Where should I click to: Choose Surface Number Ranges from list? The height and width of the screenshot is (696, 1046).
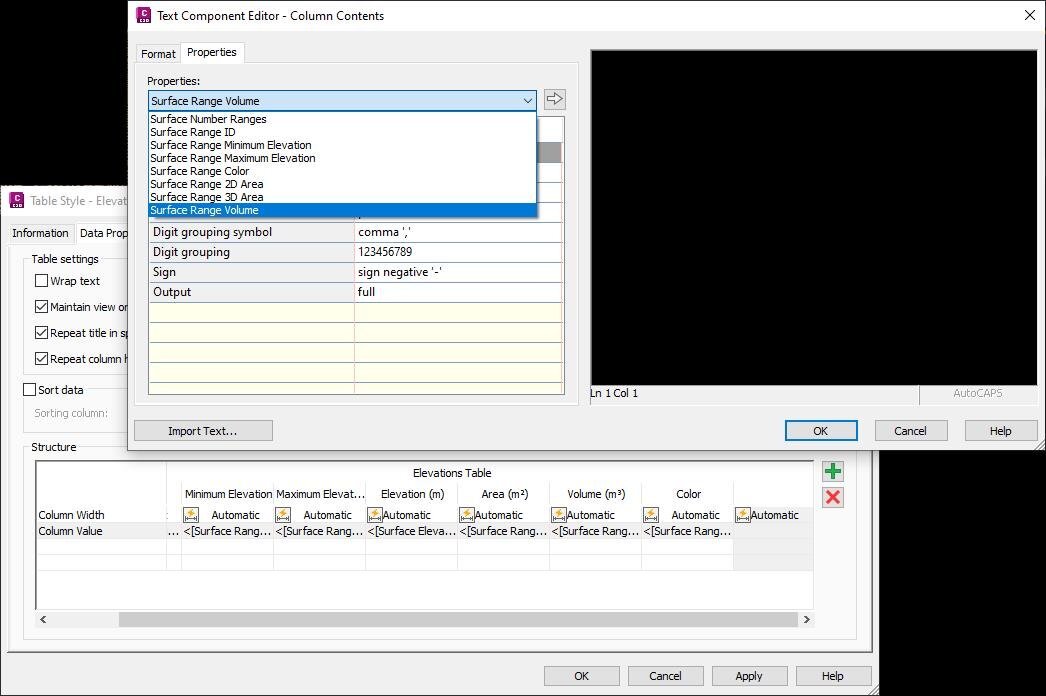point(342,119)
